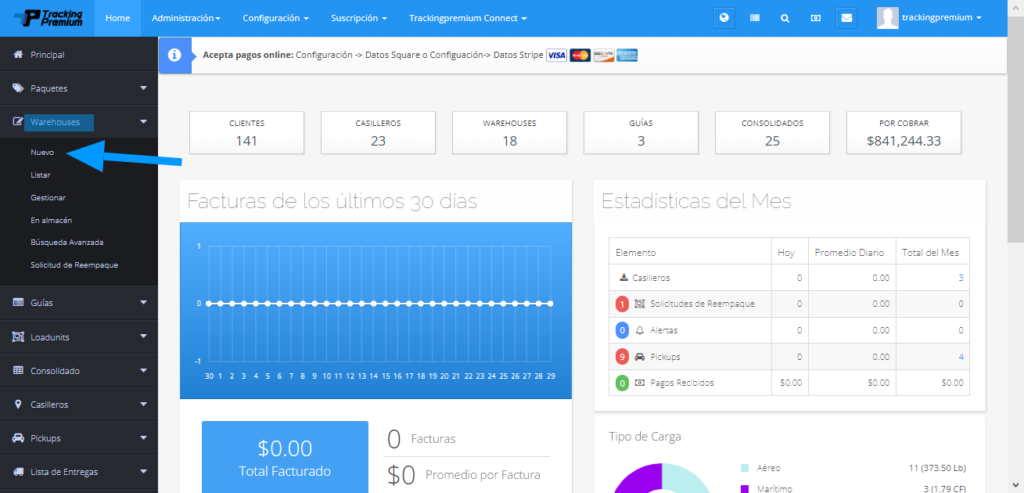The width and height of the screenshot is (1024, 493).
Task: Open the Guías 3 stat card
Action: tap(641, 133)
